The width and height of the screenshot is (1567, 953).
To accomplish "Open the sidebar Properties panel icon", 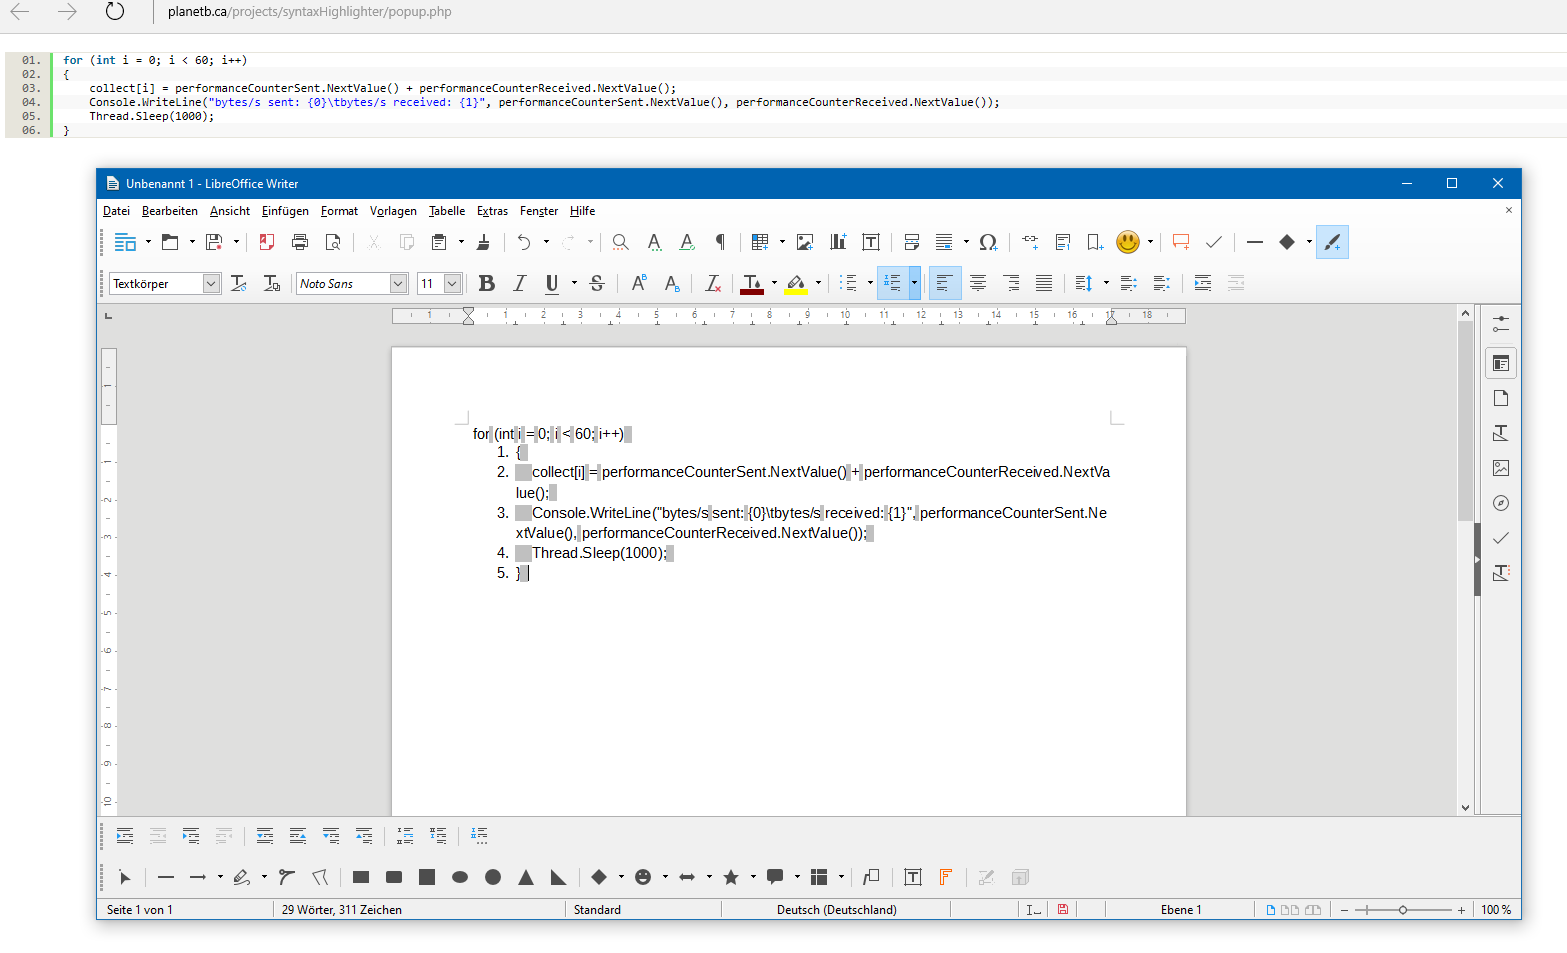I will pyautogui.click(x=1501, y=363).
